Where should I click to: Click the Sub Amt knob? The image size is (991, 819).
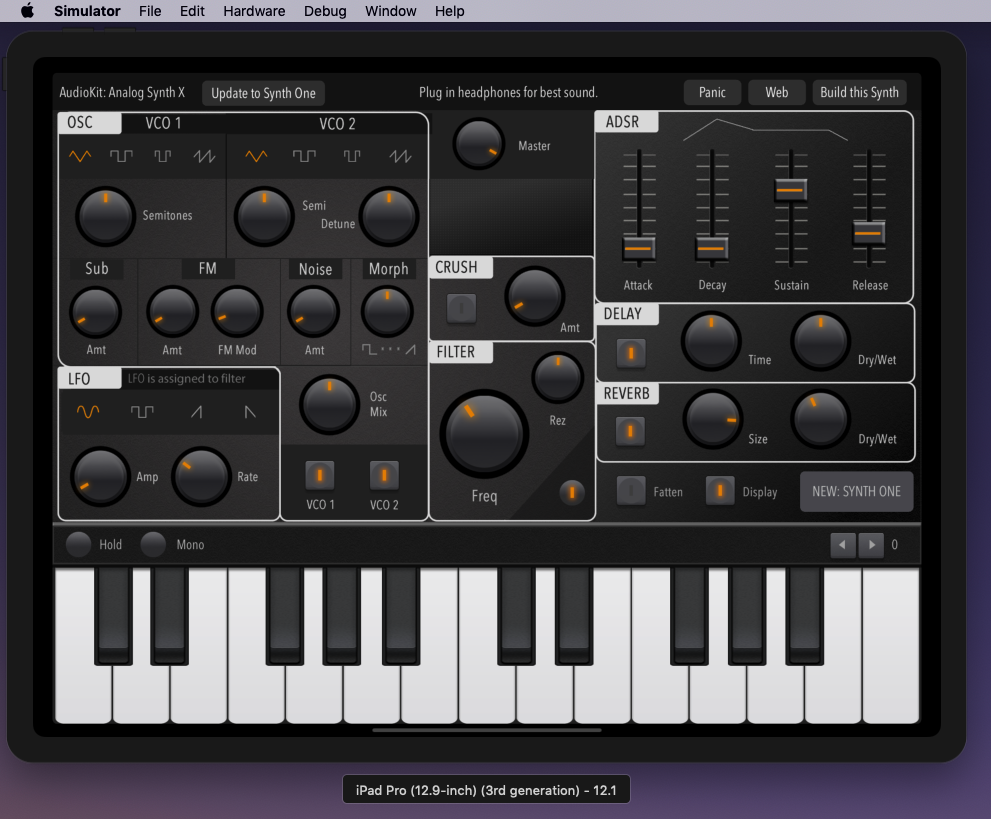tap(95, 312)
